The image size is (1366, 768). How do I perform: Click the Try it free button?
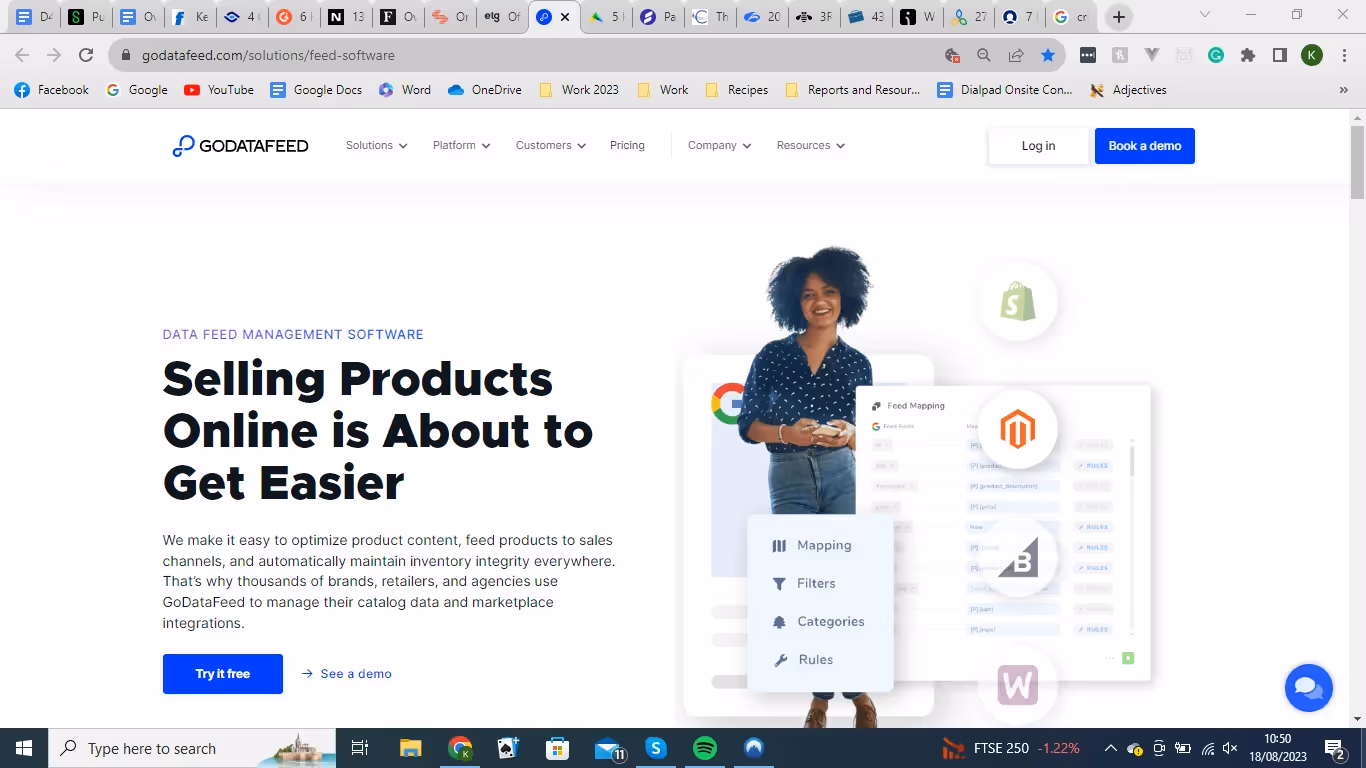pyautogui.click(x=223, y=674)
